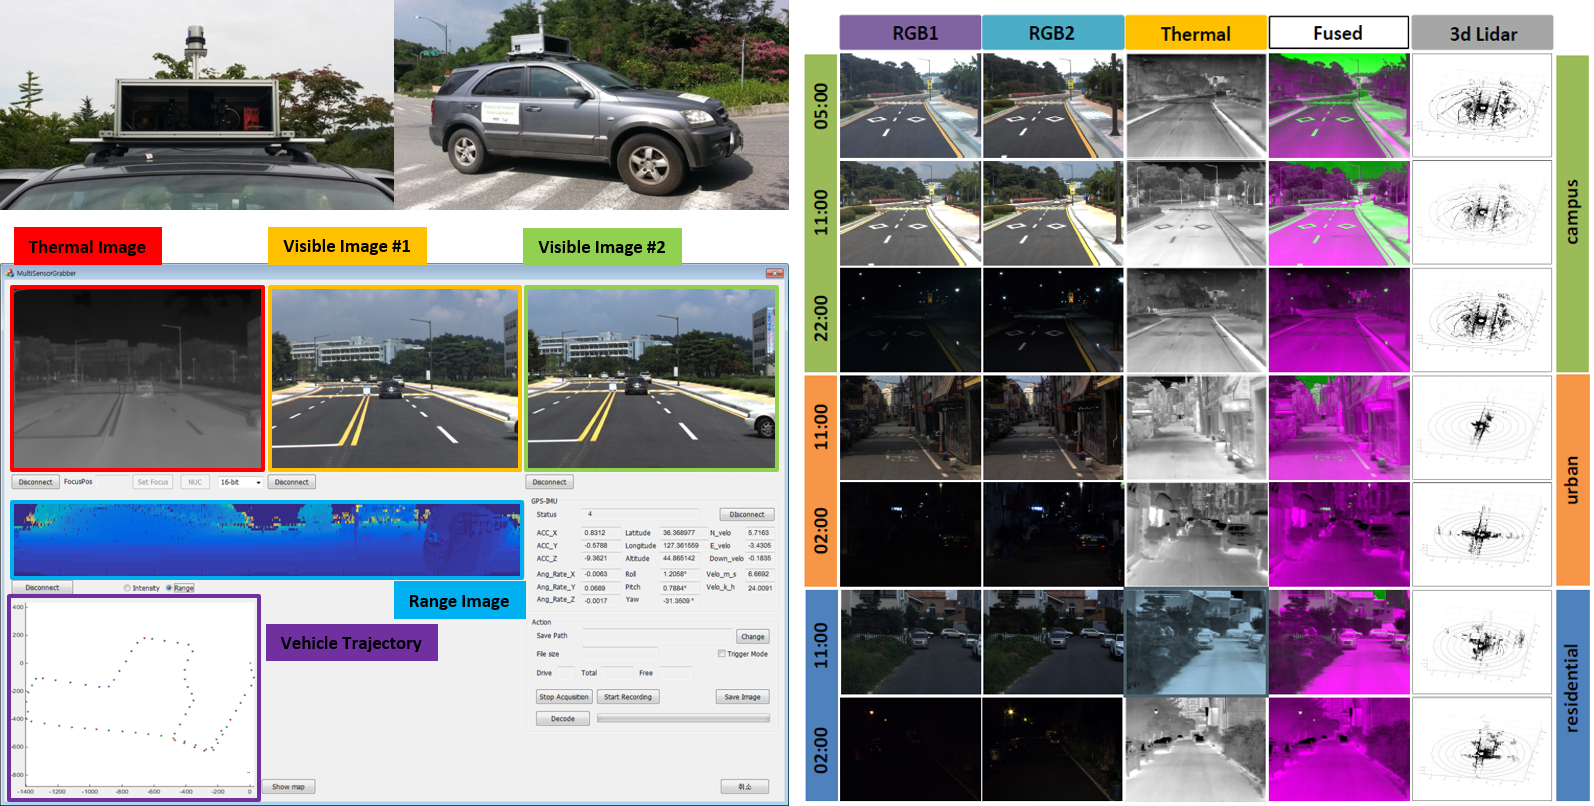Click the NUC button
This screenshot has width=1594, height=806.
pyautogui.click(x=195, y=482)
